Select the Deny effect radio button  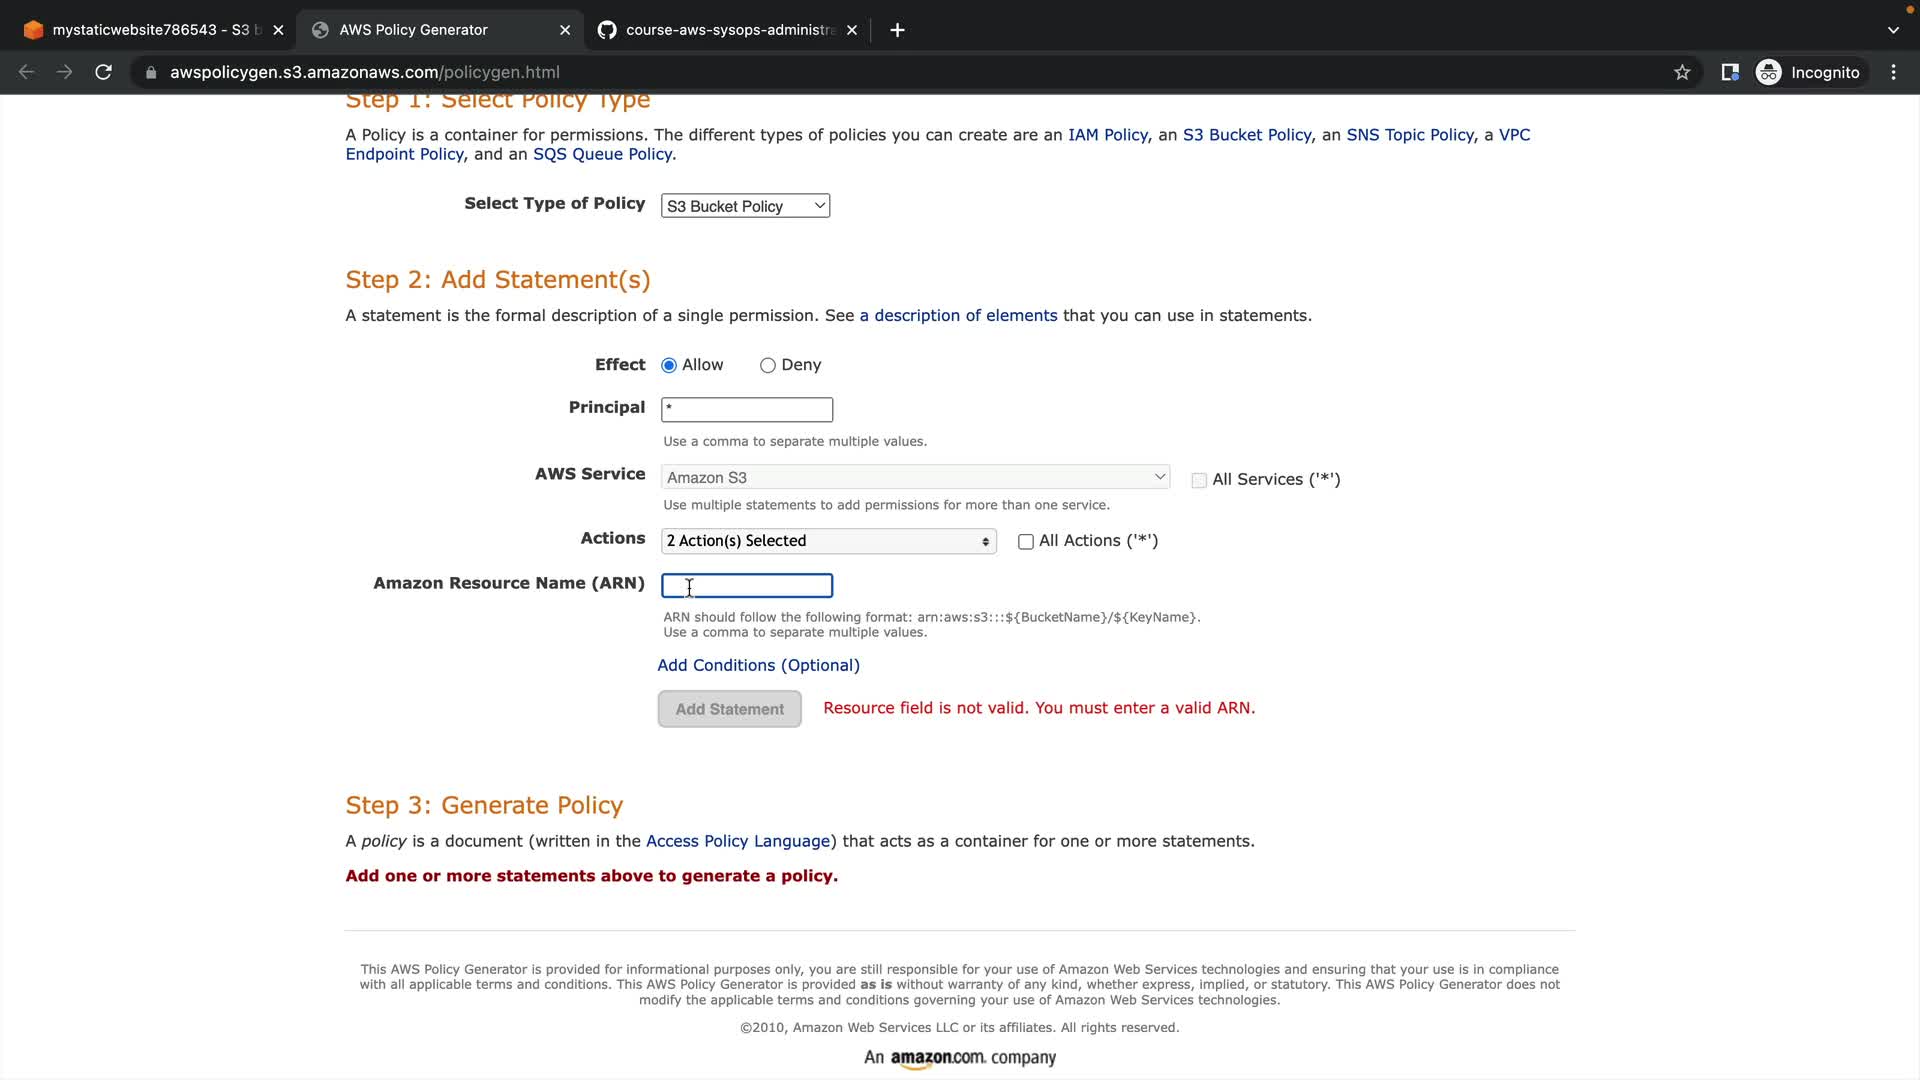pos(767,366)
